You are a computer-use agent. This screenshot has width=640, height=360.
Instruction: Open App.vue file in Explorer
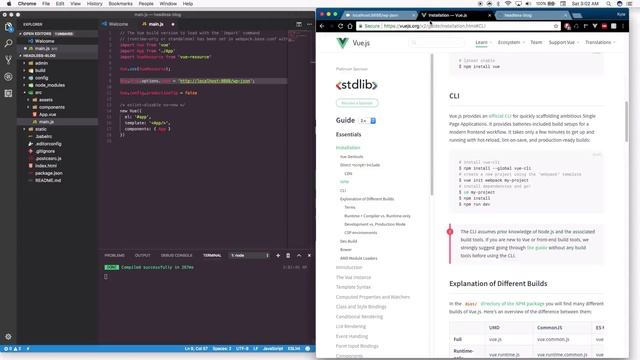(x=47, y=115)
